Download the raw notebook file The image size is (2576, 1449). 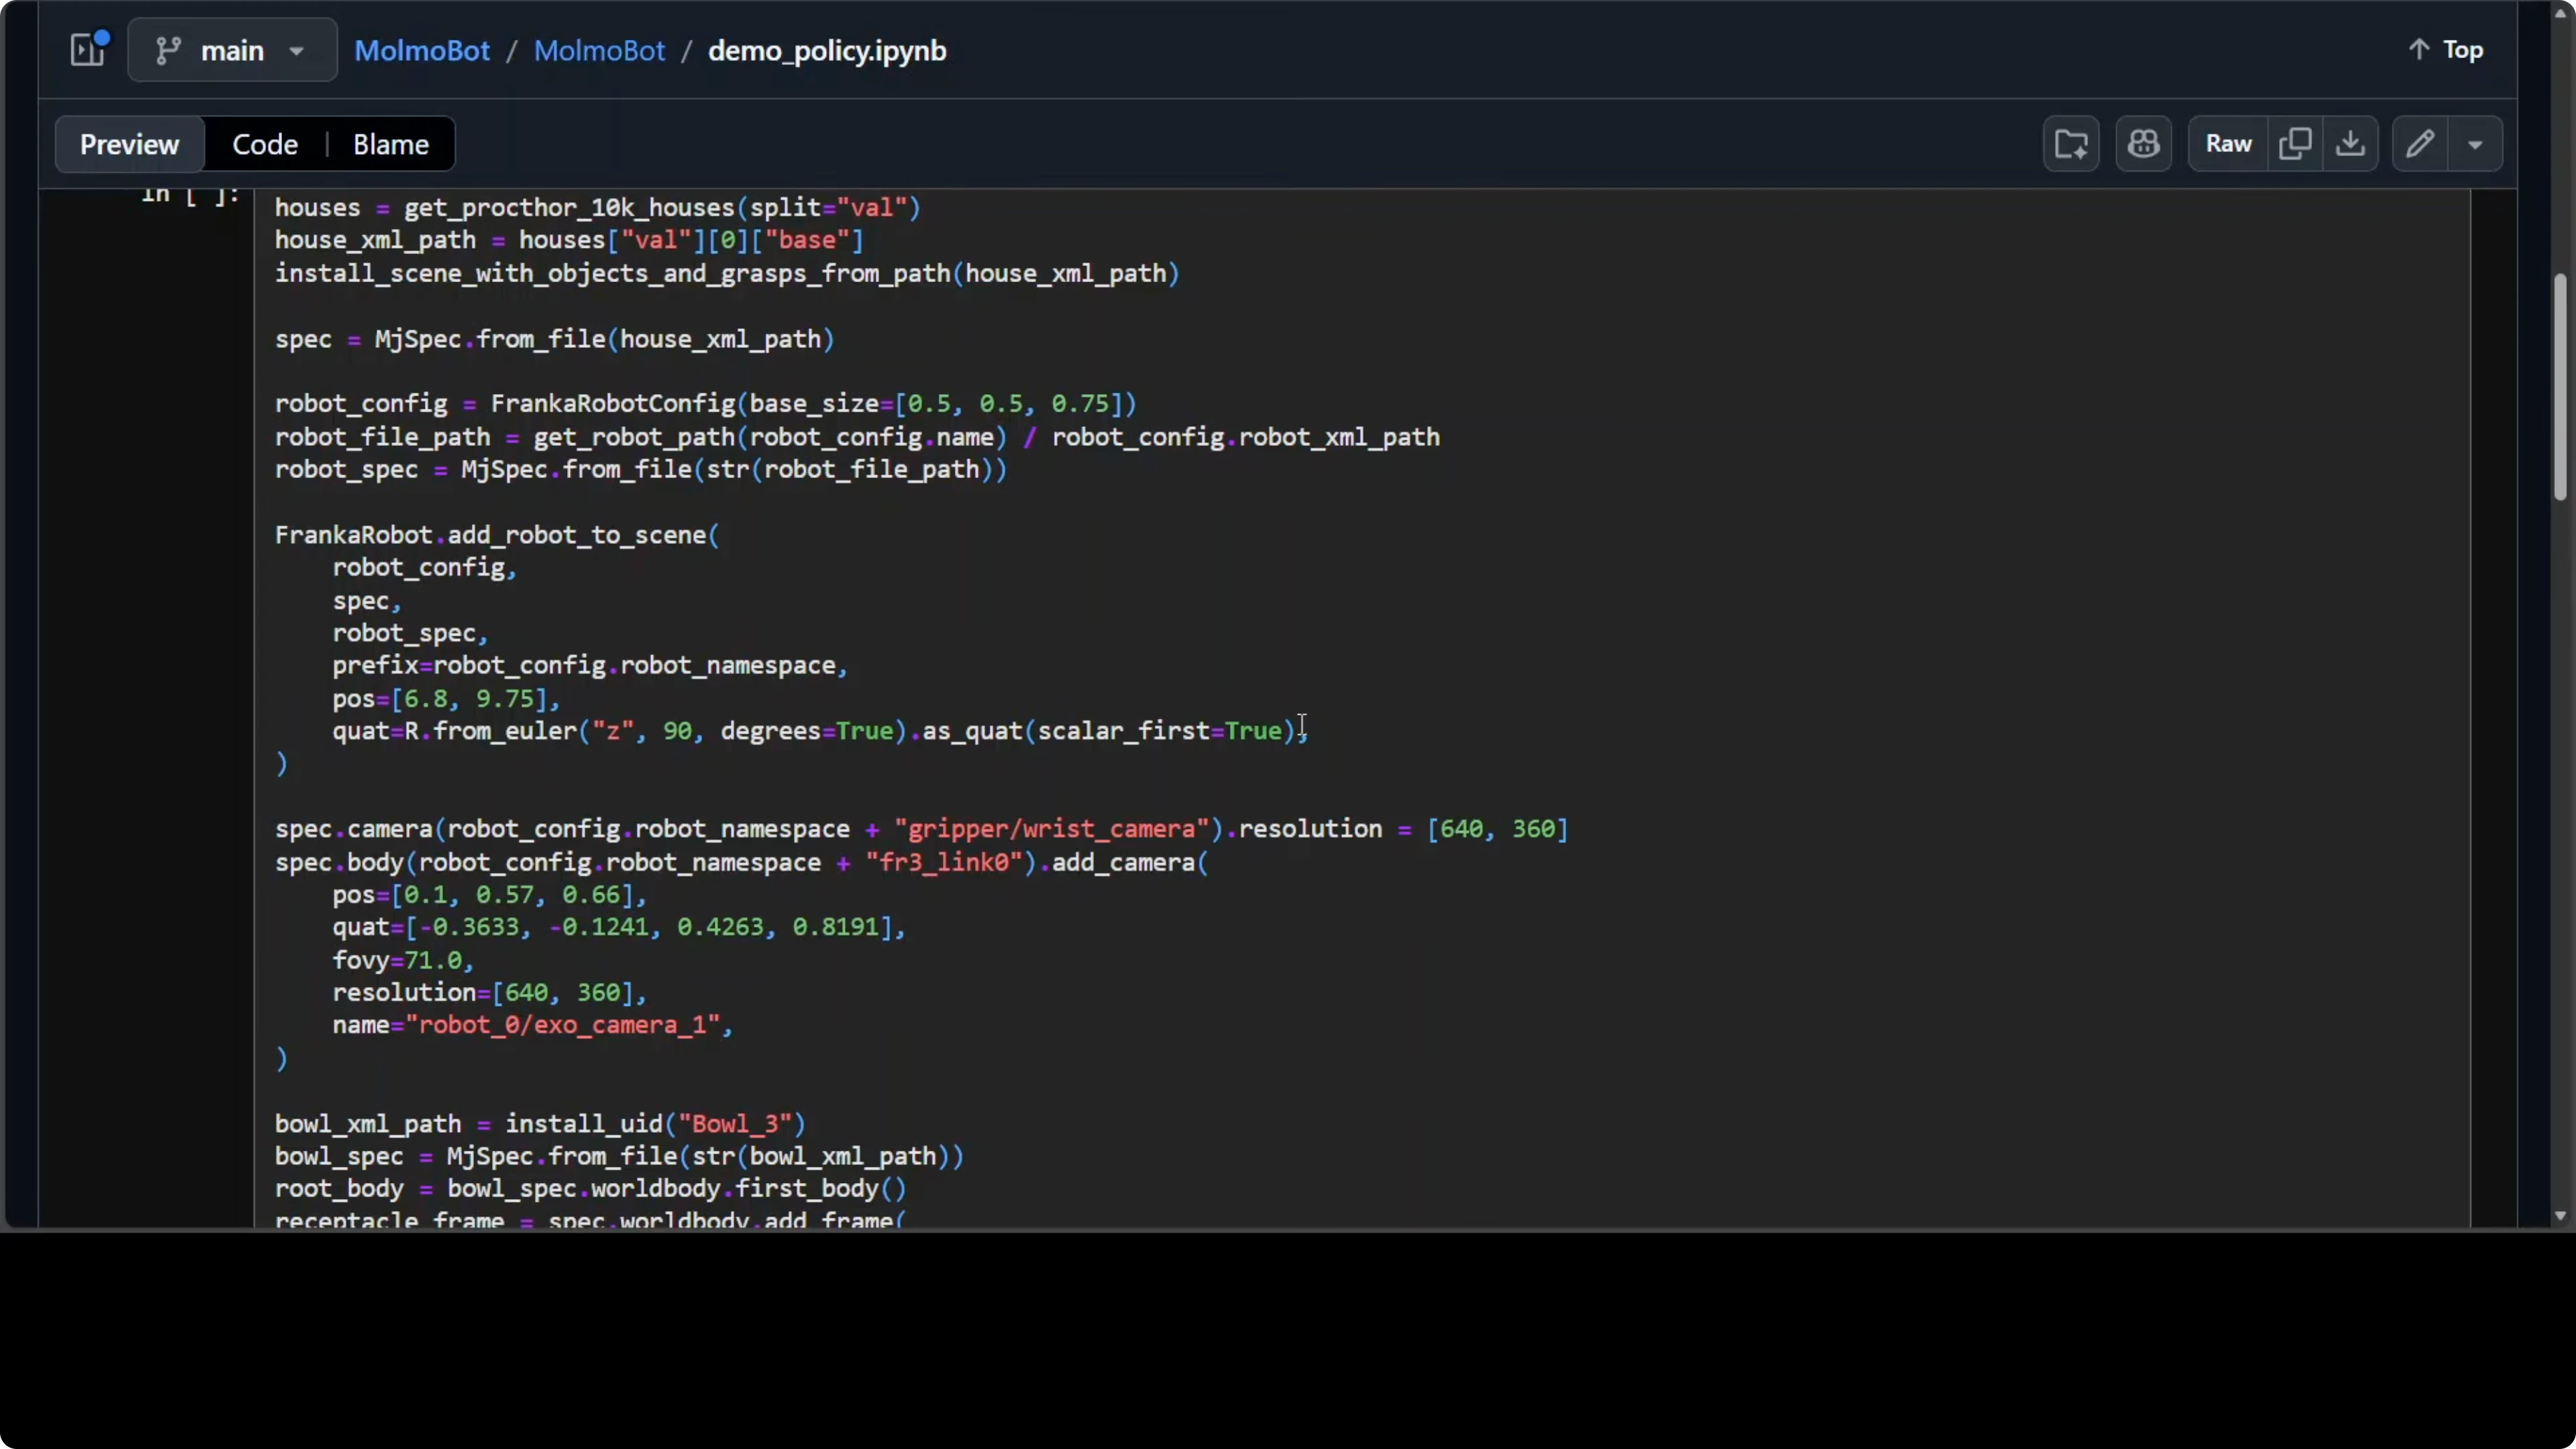[x=2350, y=144]
